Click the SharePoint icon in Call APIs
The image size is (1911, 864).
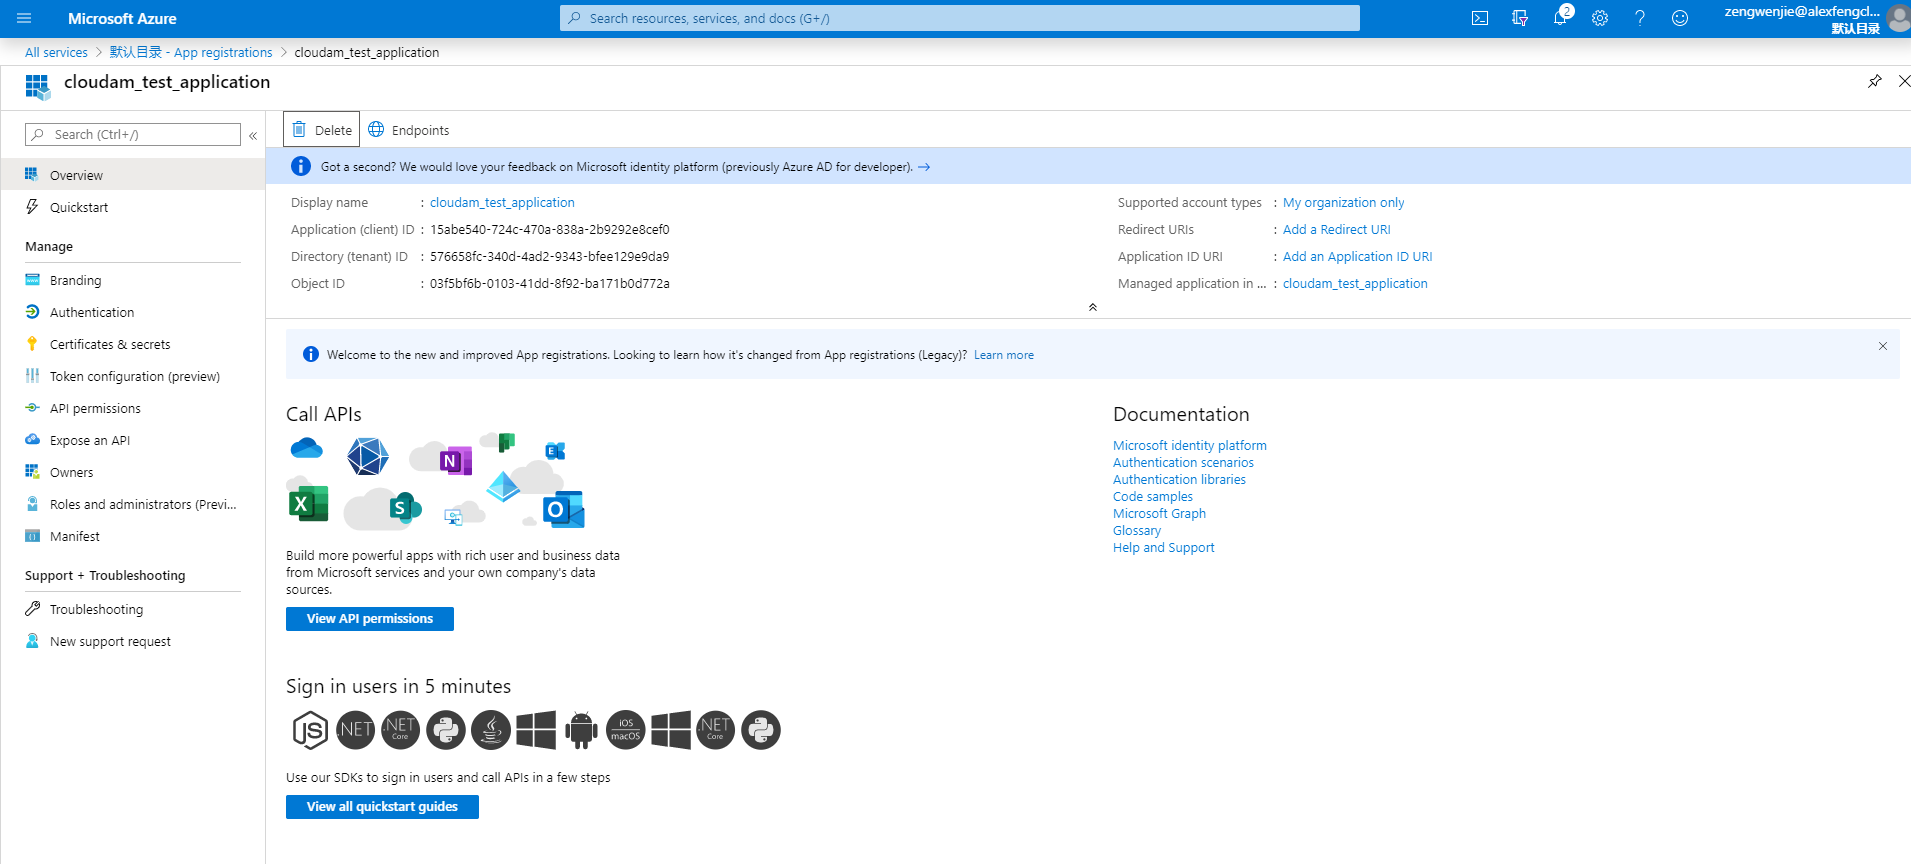[x=404, y=508]
